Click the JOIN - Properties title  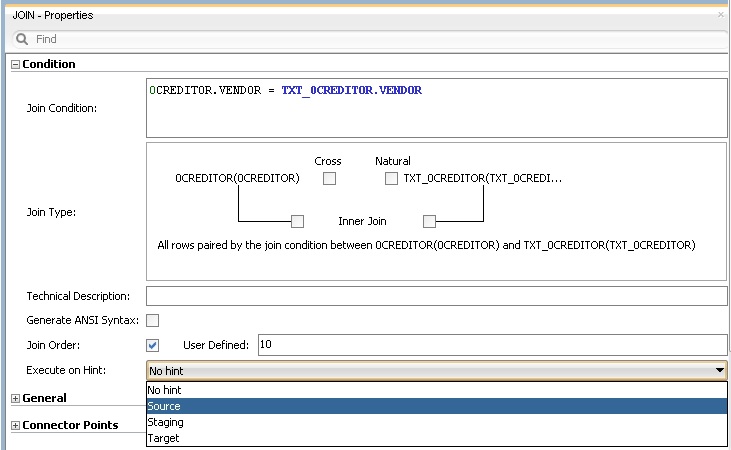(53, 15)
